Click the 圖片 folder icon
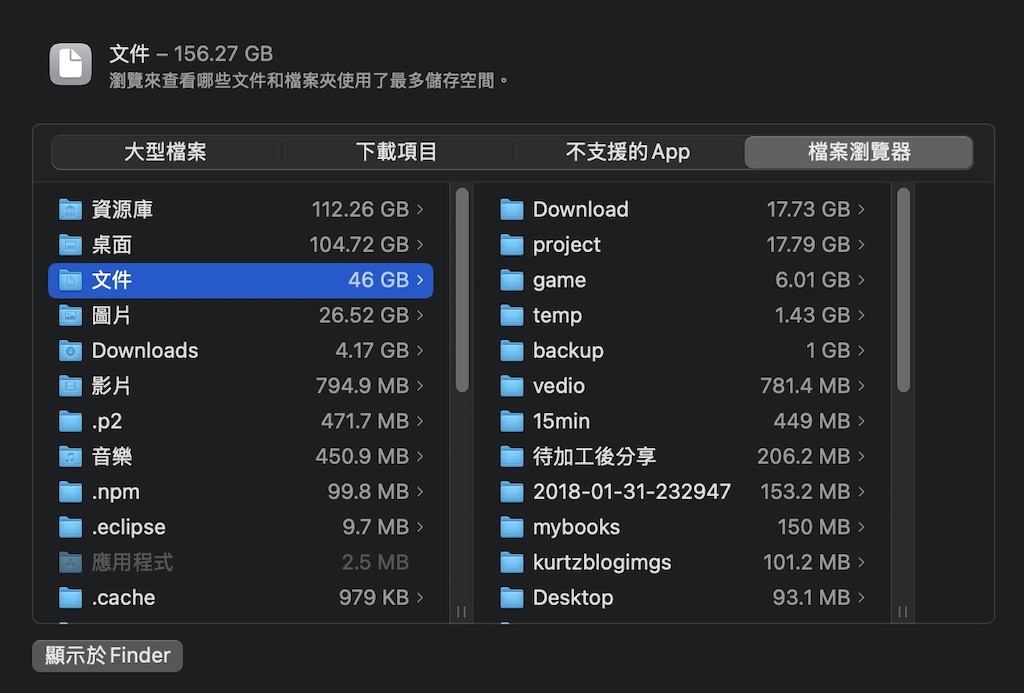Screen dimensions: 1024x693 pyautogui.click(x=70, y=316)
